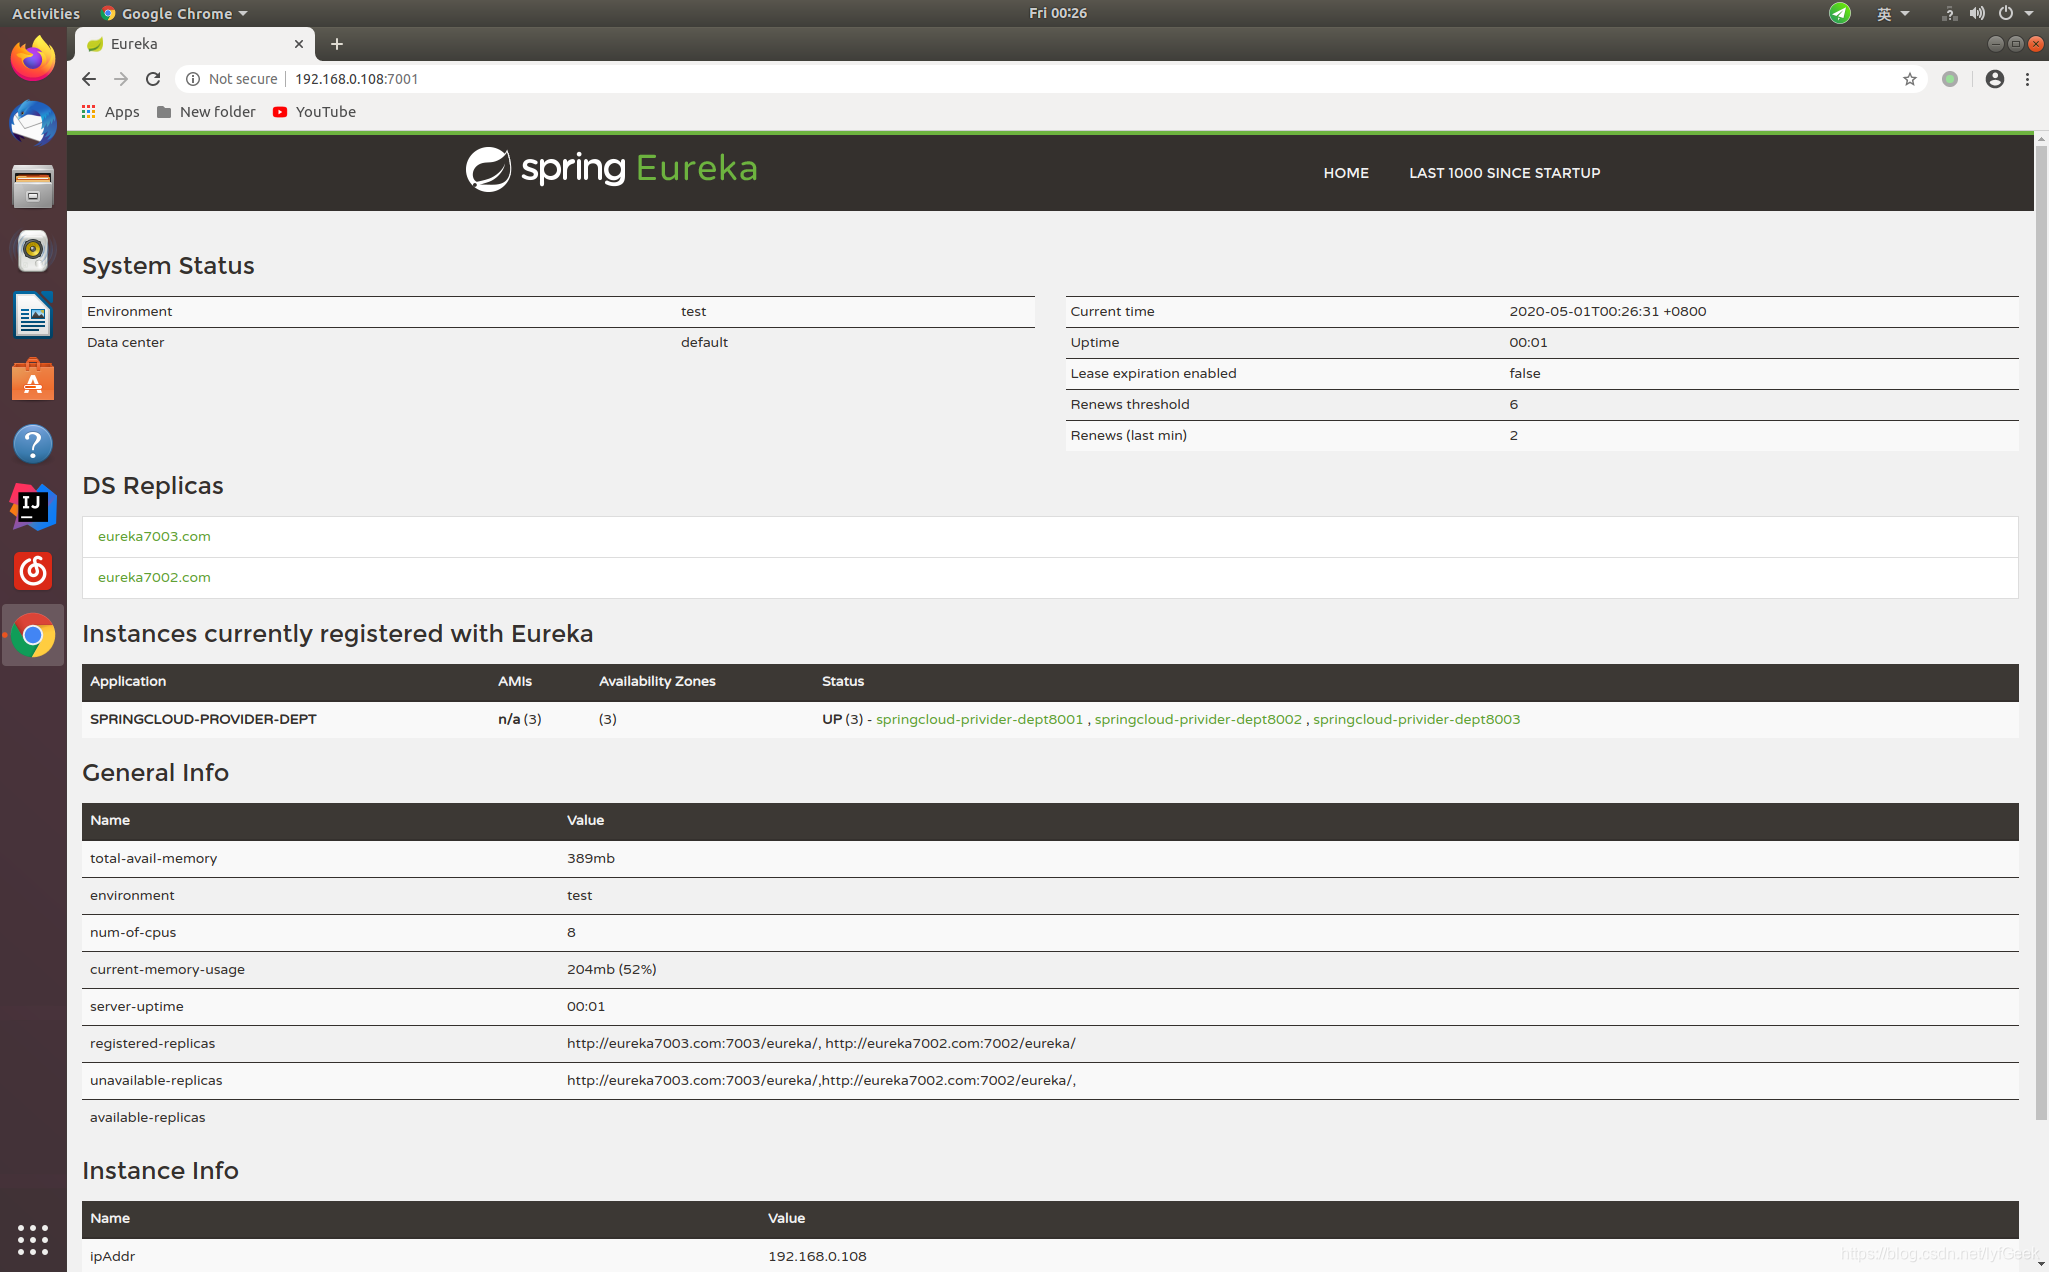Click the Spring Eureka logo

(611, 169)
